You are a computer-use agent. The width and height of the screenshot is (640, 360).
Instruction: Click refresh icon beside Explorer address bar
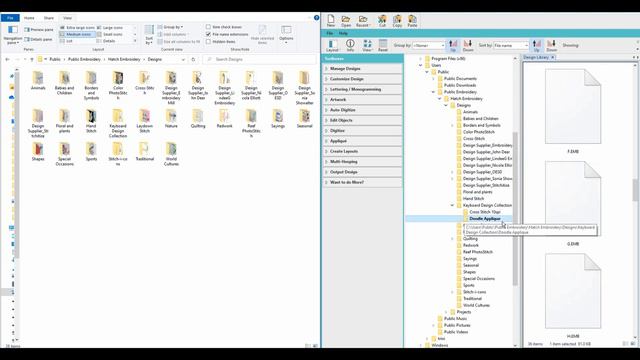click(193, 59)
